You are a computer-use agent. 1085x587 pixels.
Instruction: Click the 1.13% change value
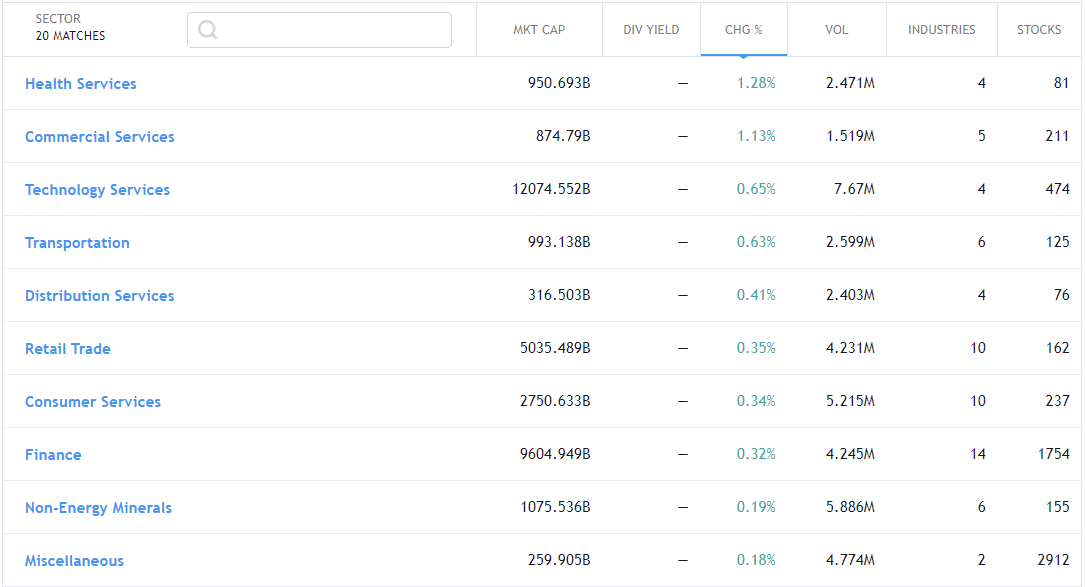(756, 136)
